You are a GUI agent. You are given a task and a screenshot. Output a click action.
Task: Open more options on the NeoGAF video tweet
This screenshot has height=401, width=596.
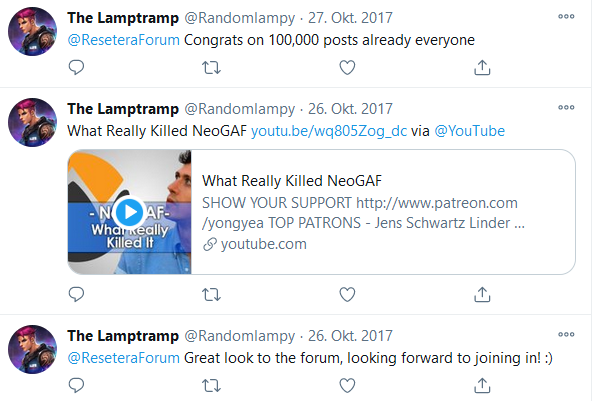566,107
